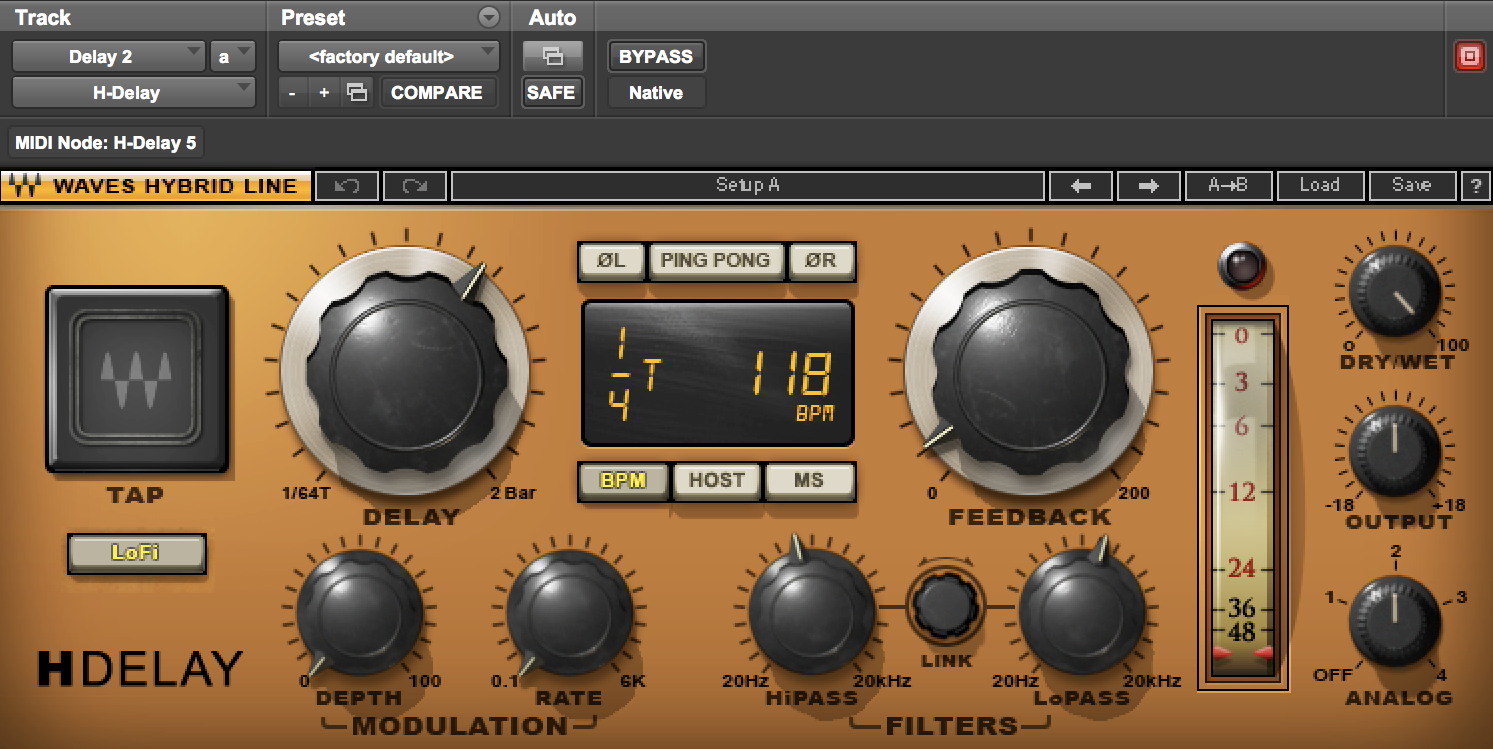
Task: Toggle the LoFi mode button
Action: coord(136,552)
